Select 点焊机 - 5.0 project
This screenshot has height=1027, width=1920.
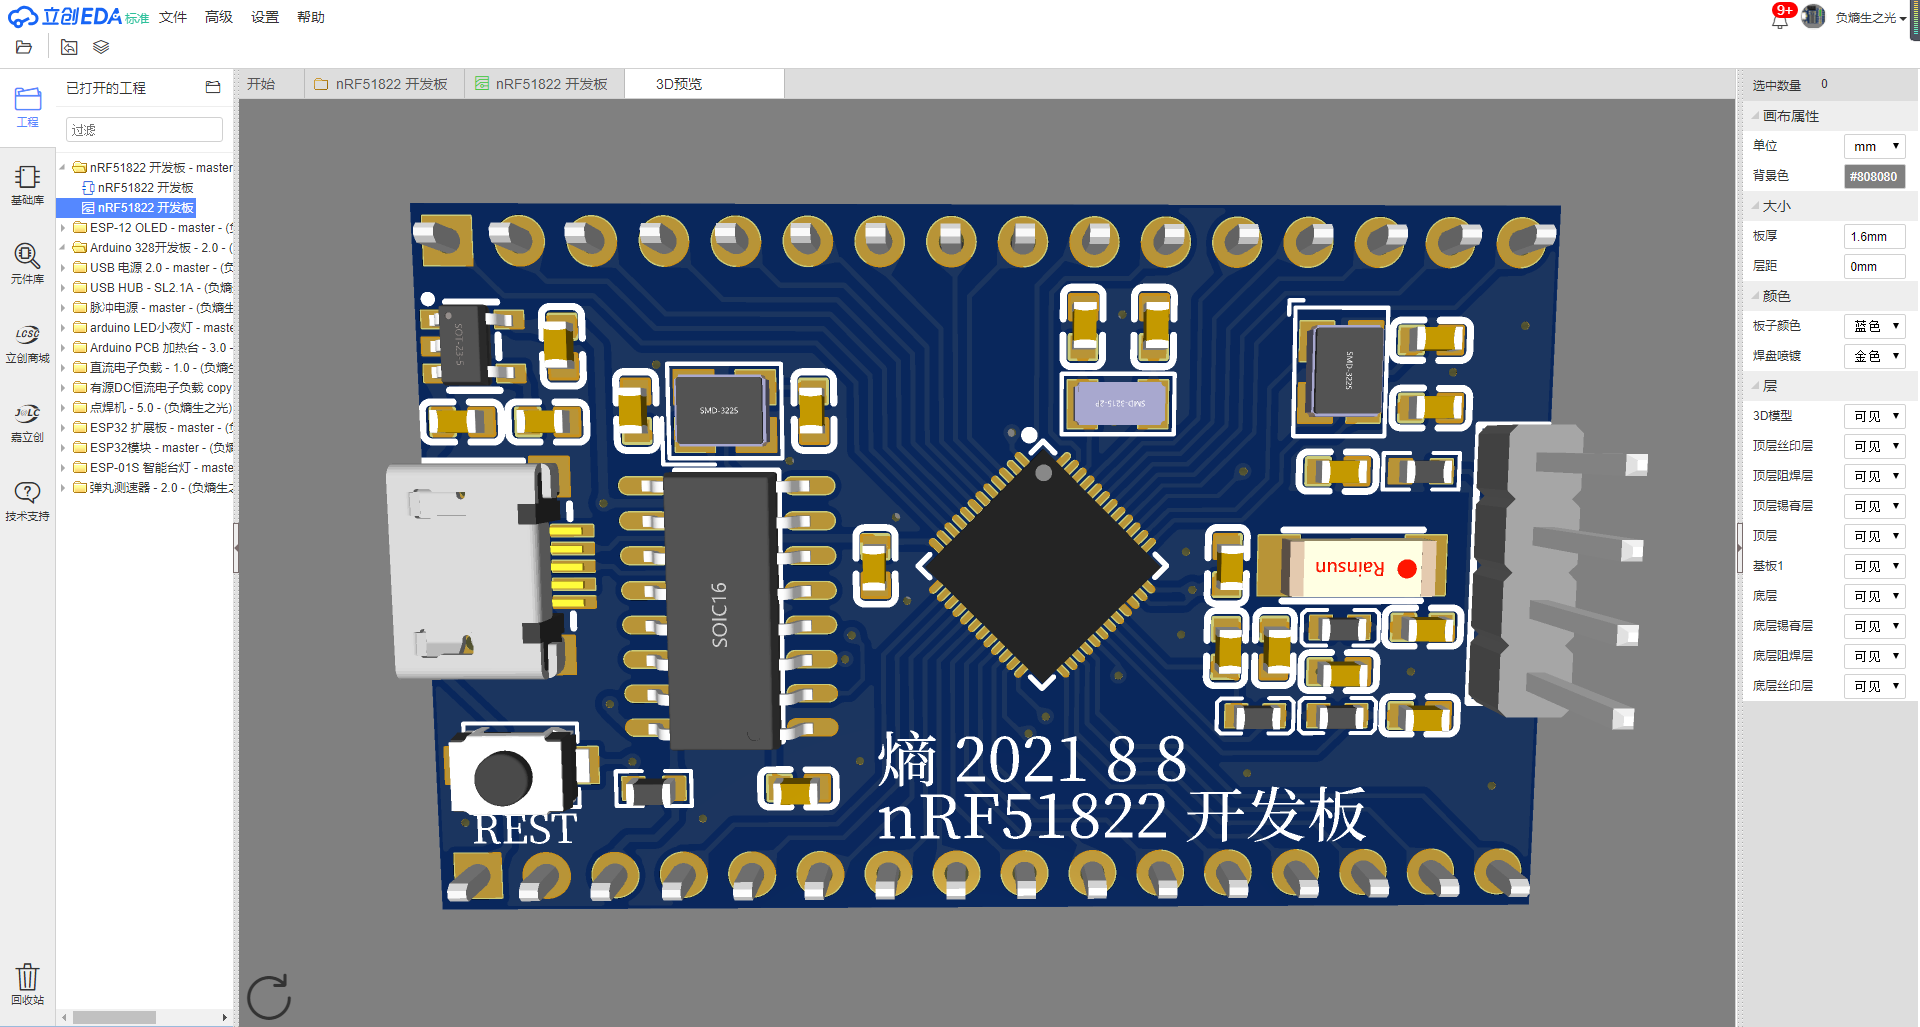coord(153,408)
